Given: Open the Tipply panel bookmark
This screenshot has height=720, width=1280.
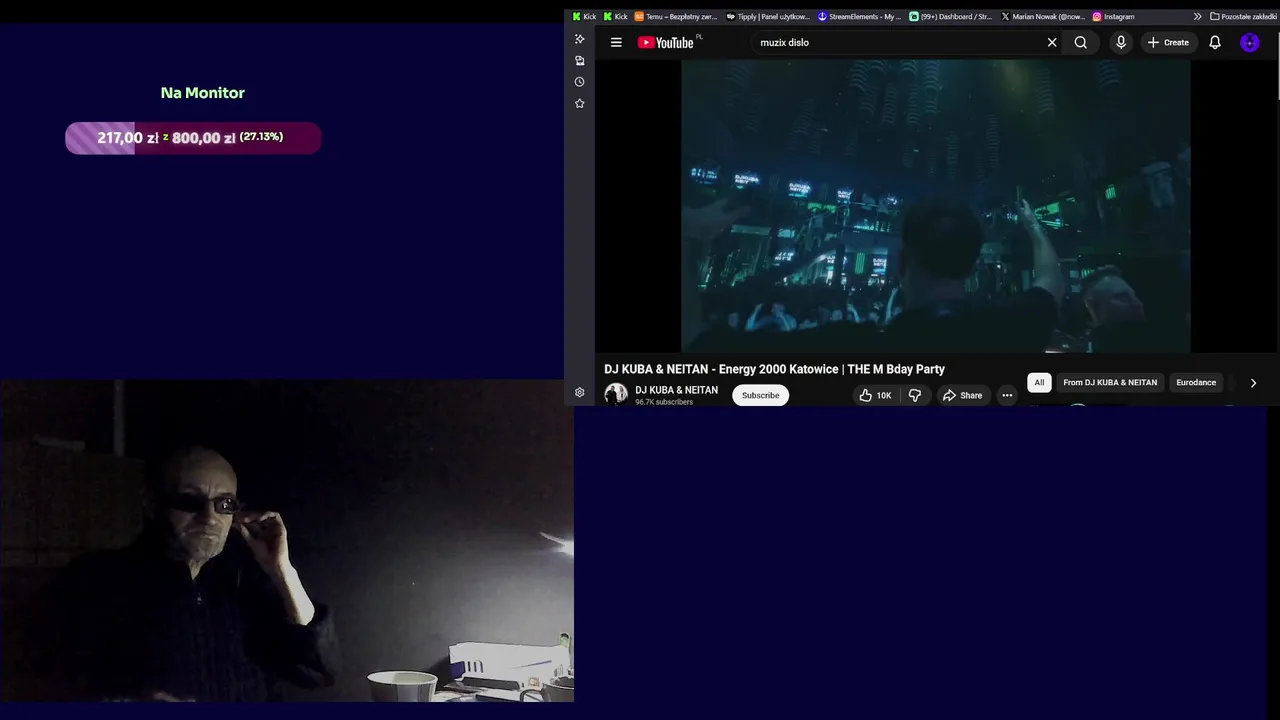Looking at the screenshot, I should coord(768,16).
